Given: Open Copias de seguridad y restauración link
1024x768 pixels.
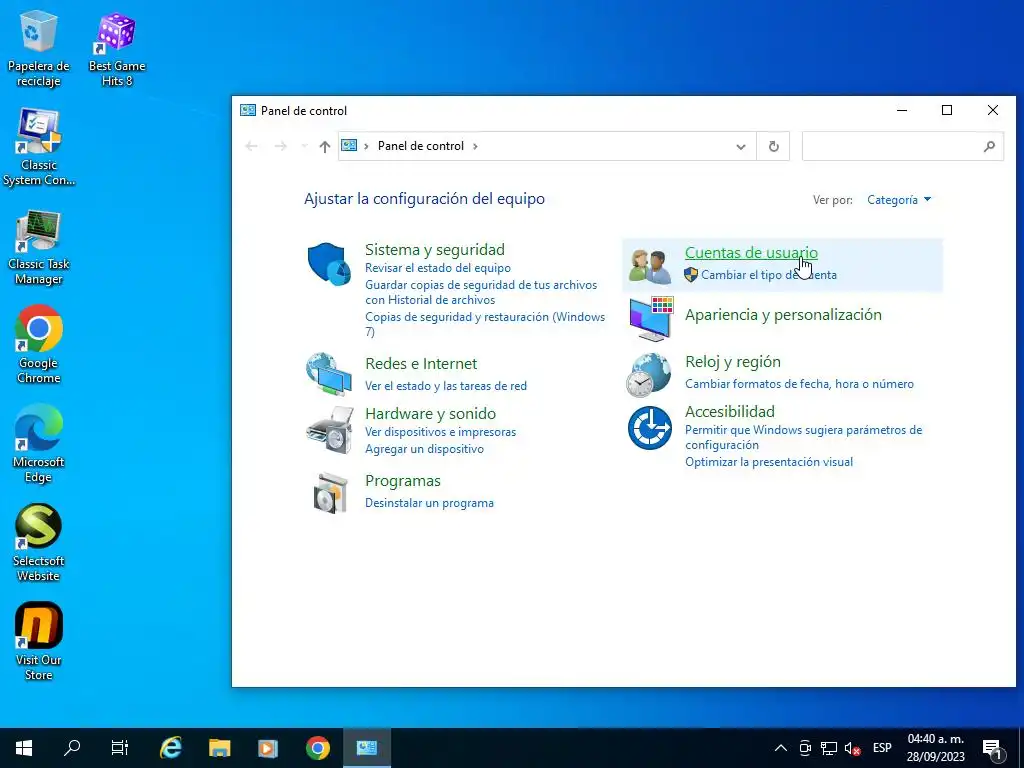Looking at the screenshot, I should [x=485, y=324].
